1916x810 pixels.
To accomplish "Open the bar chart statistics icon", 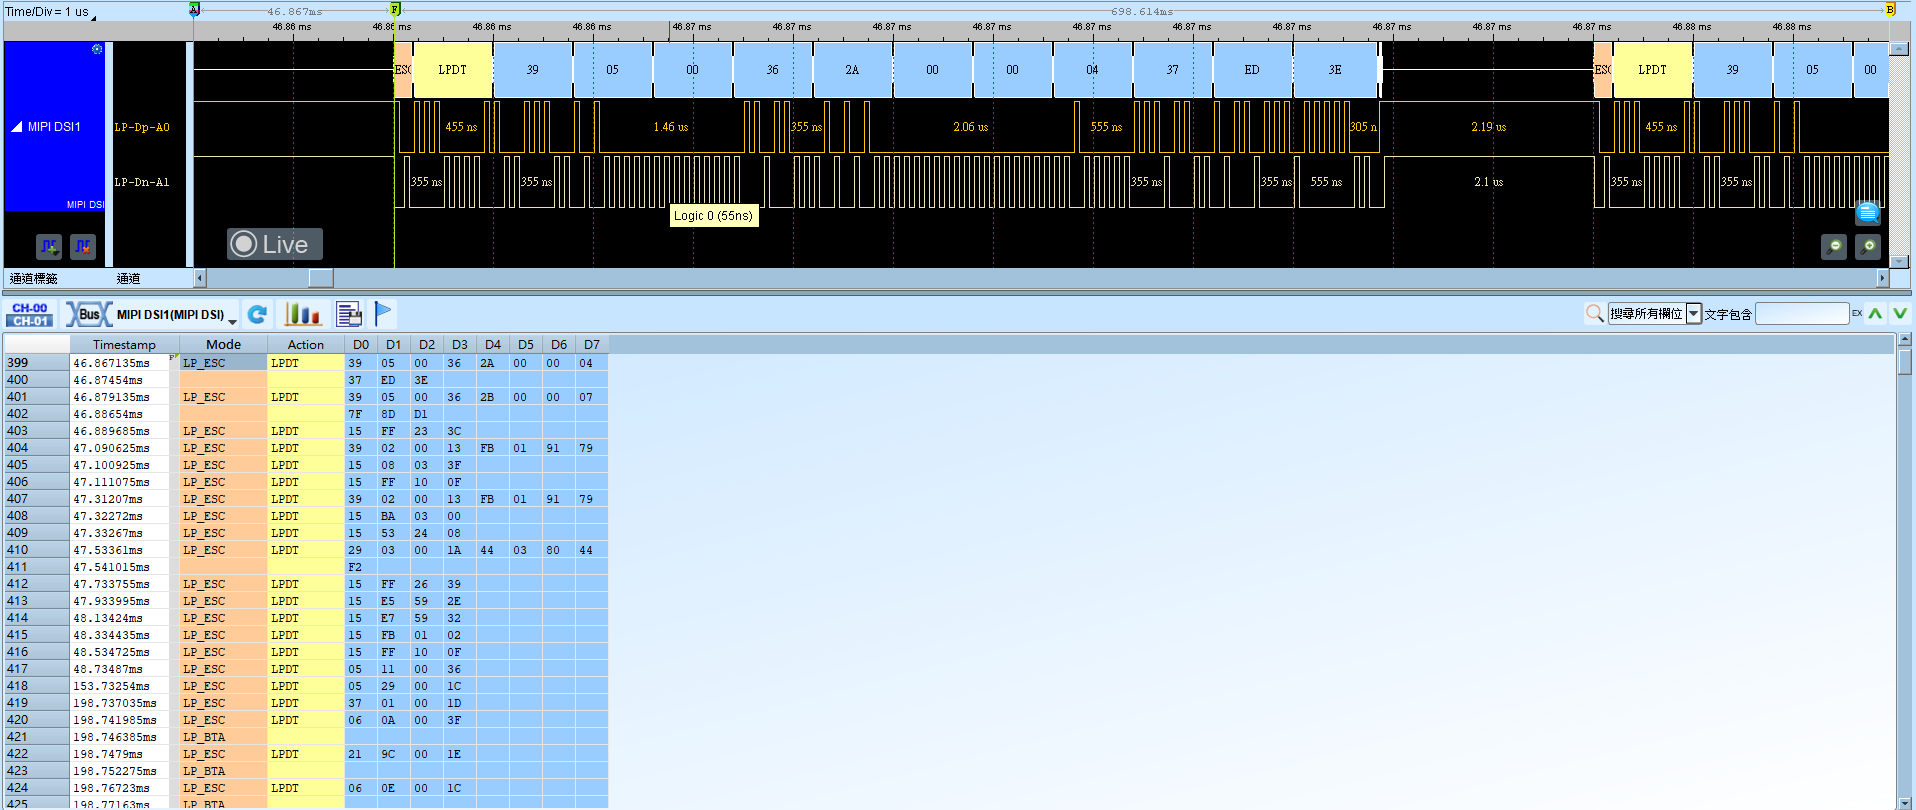I will point(302,314).
